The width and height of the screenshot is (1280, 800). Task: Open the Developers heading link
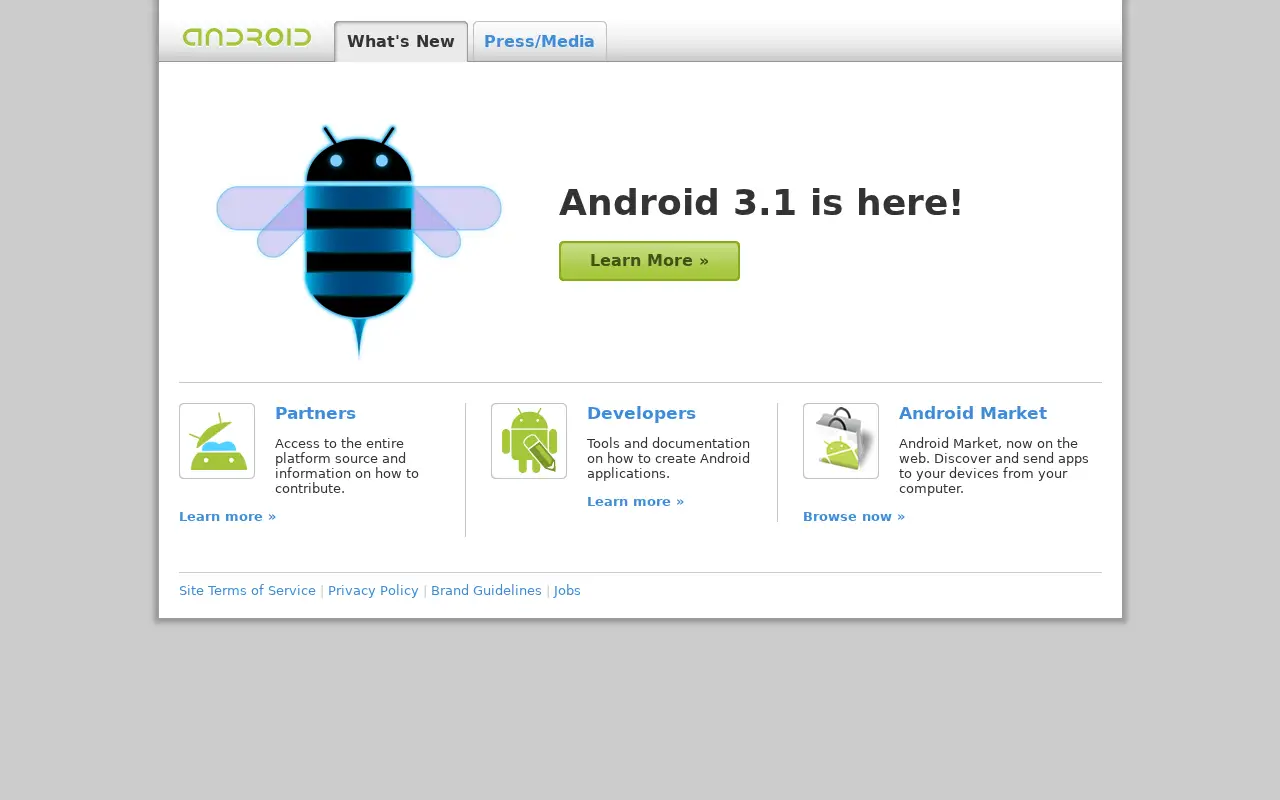(x=641, y=413)
